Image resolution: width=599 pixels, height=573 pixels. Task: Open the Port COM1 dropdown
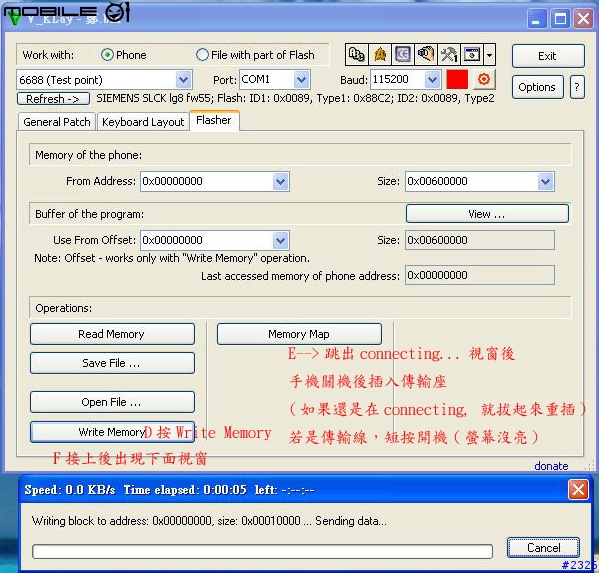pyautogui.click(x=301, y=79)
